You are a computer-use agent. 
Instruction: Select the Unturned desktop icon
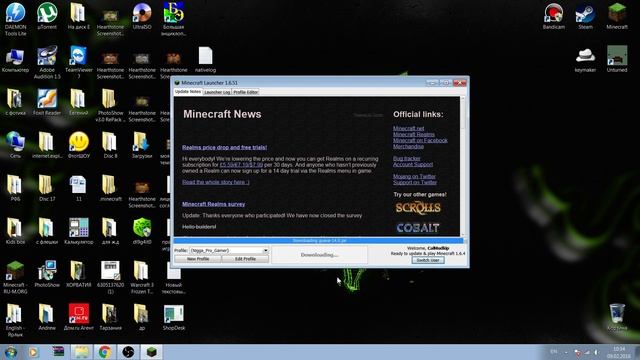(617, 60)
